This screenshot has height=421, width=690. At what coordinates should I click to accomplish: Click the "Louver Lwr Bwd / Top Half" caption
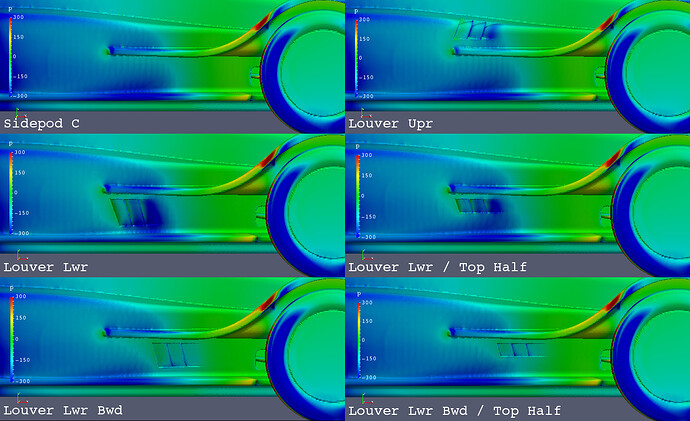pyautogui.click(x=455, y=411)
